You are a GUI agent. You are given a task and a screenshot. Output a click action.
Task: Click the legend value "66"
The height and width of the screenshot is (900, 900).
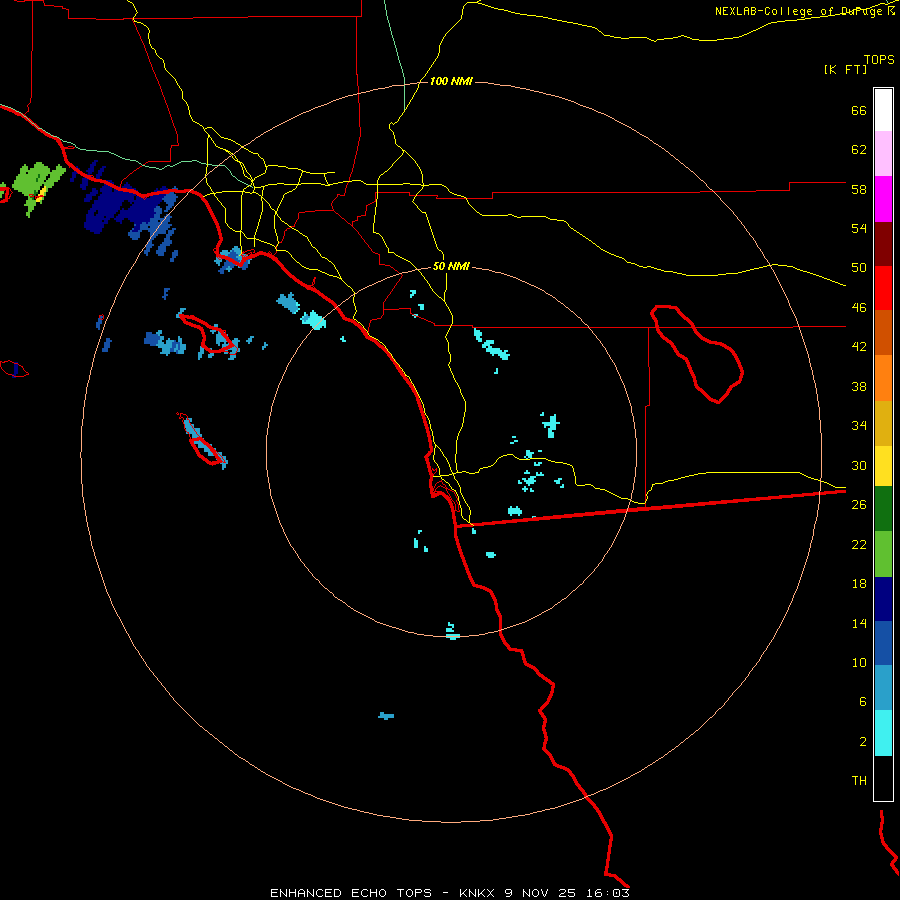[859, 110]
